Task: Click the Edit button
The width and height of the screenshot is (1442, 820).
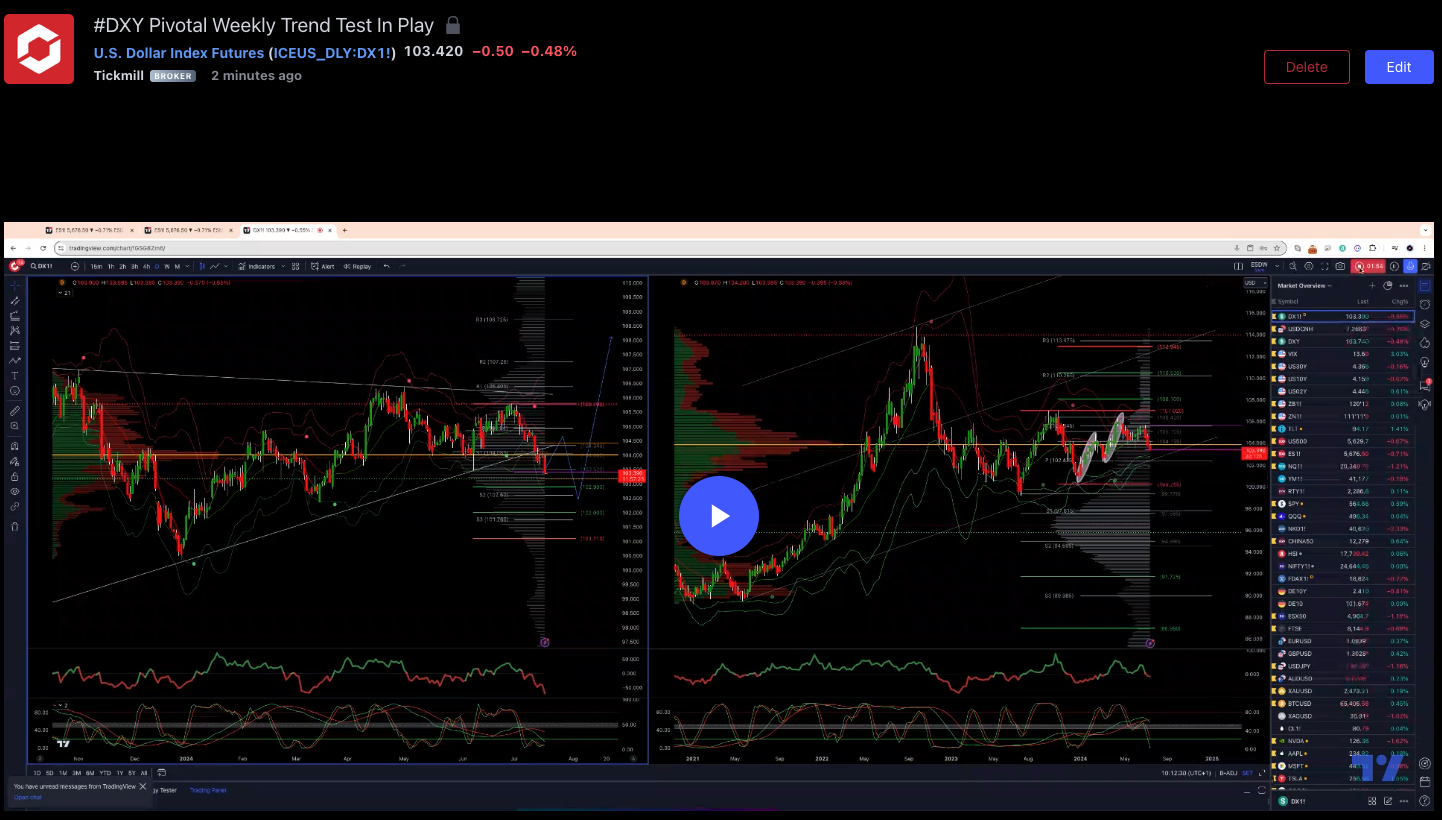Action: (x=1399, y=67)
